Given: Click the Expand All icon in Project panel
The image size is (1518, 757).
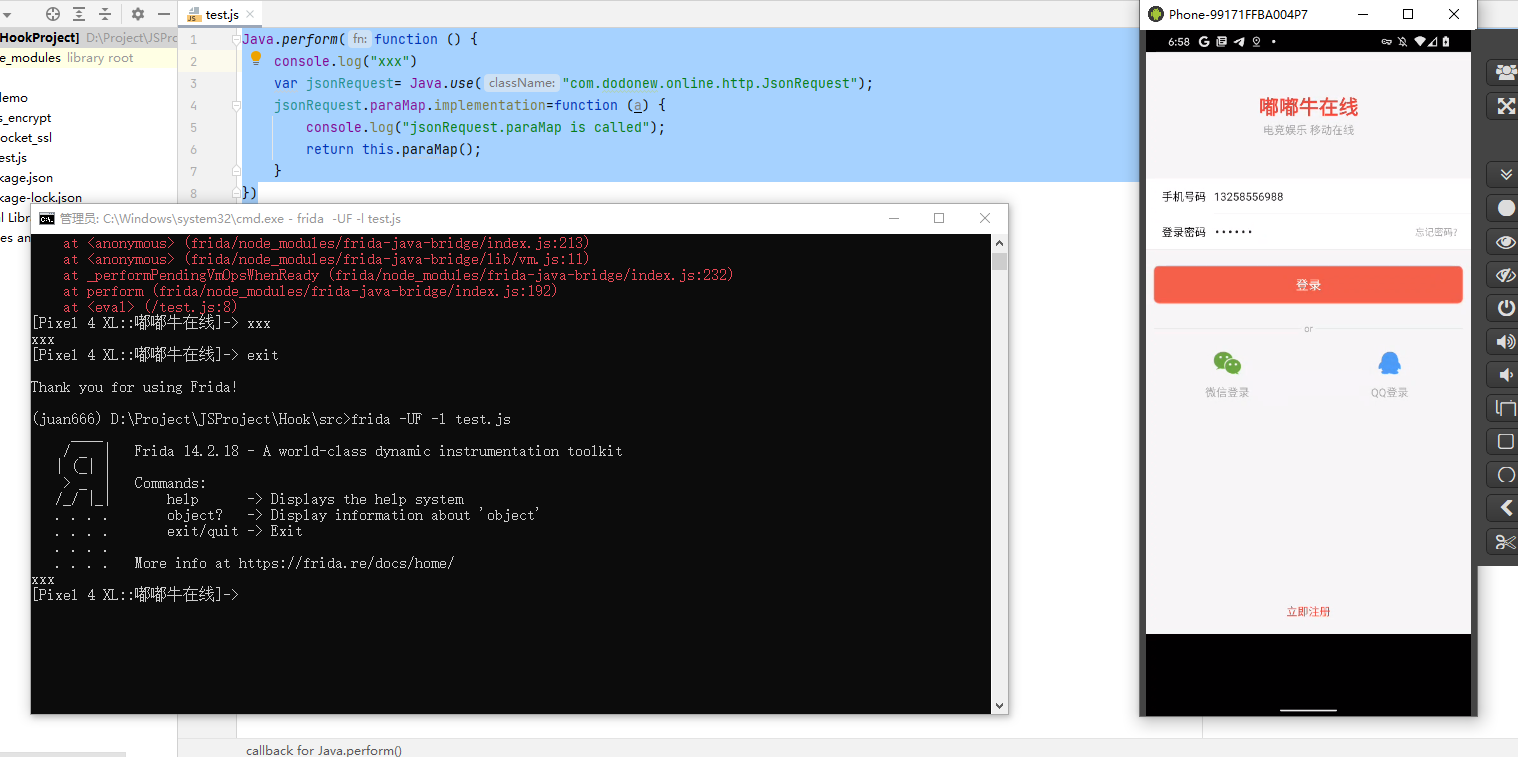Looking at the screenshot, I should (79, 14).
